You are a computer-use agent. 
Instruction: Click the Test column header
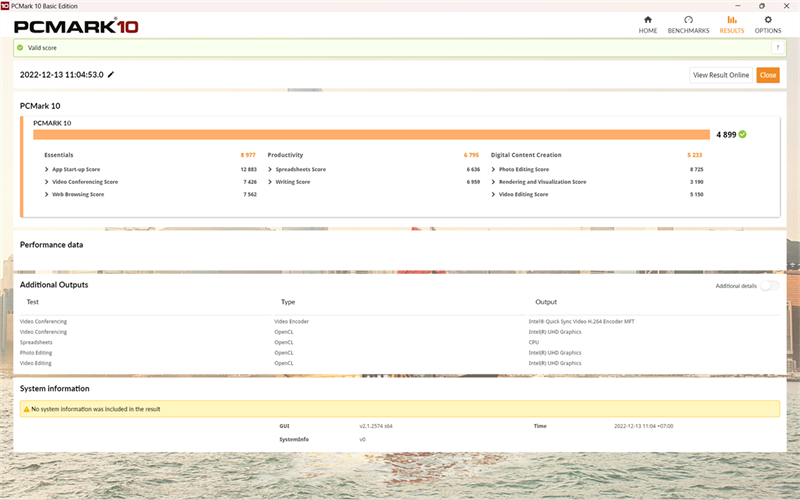click(33, 302)
